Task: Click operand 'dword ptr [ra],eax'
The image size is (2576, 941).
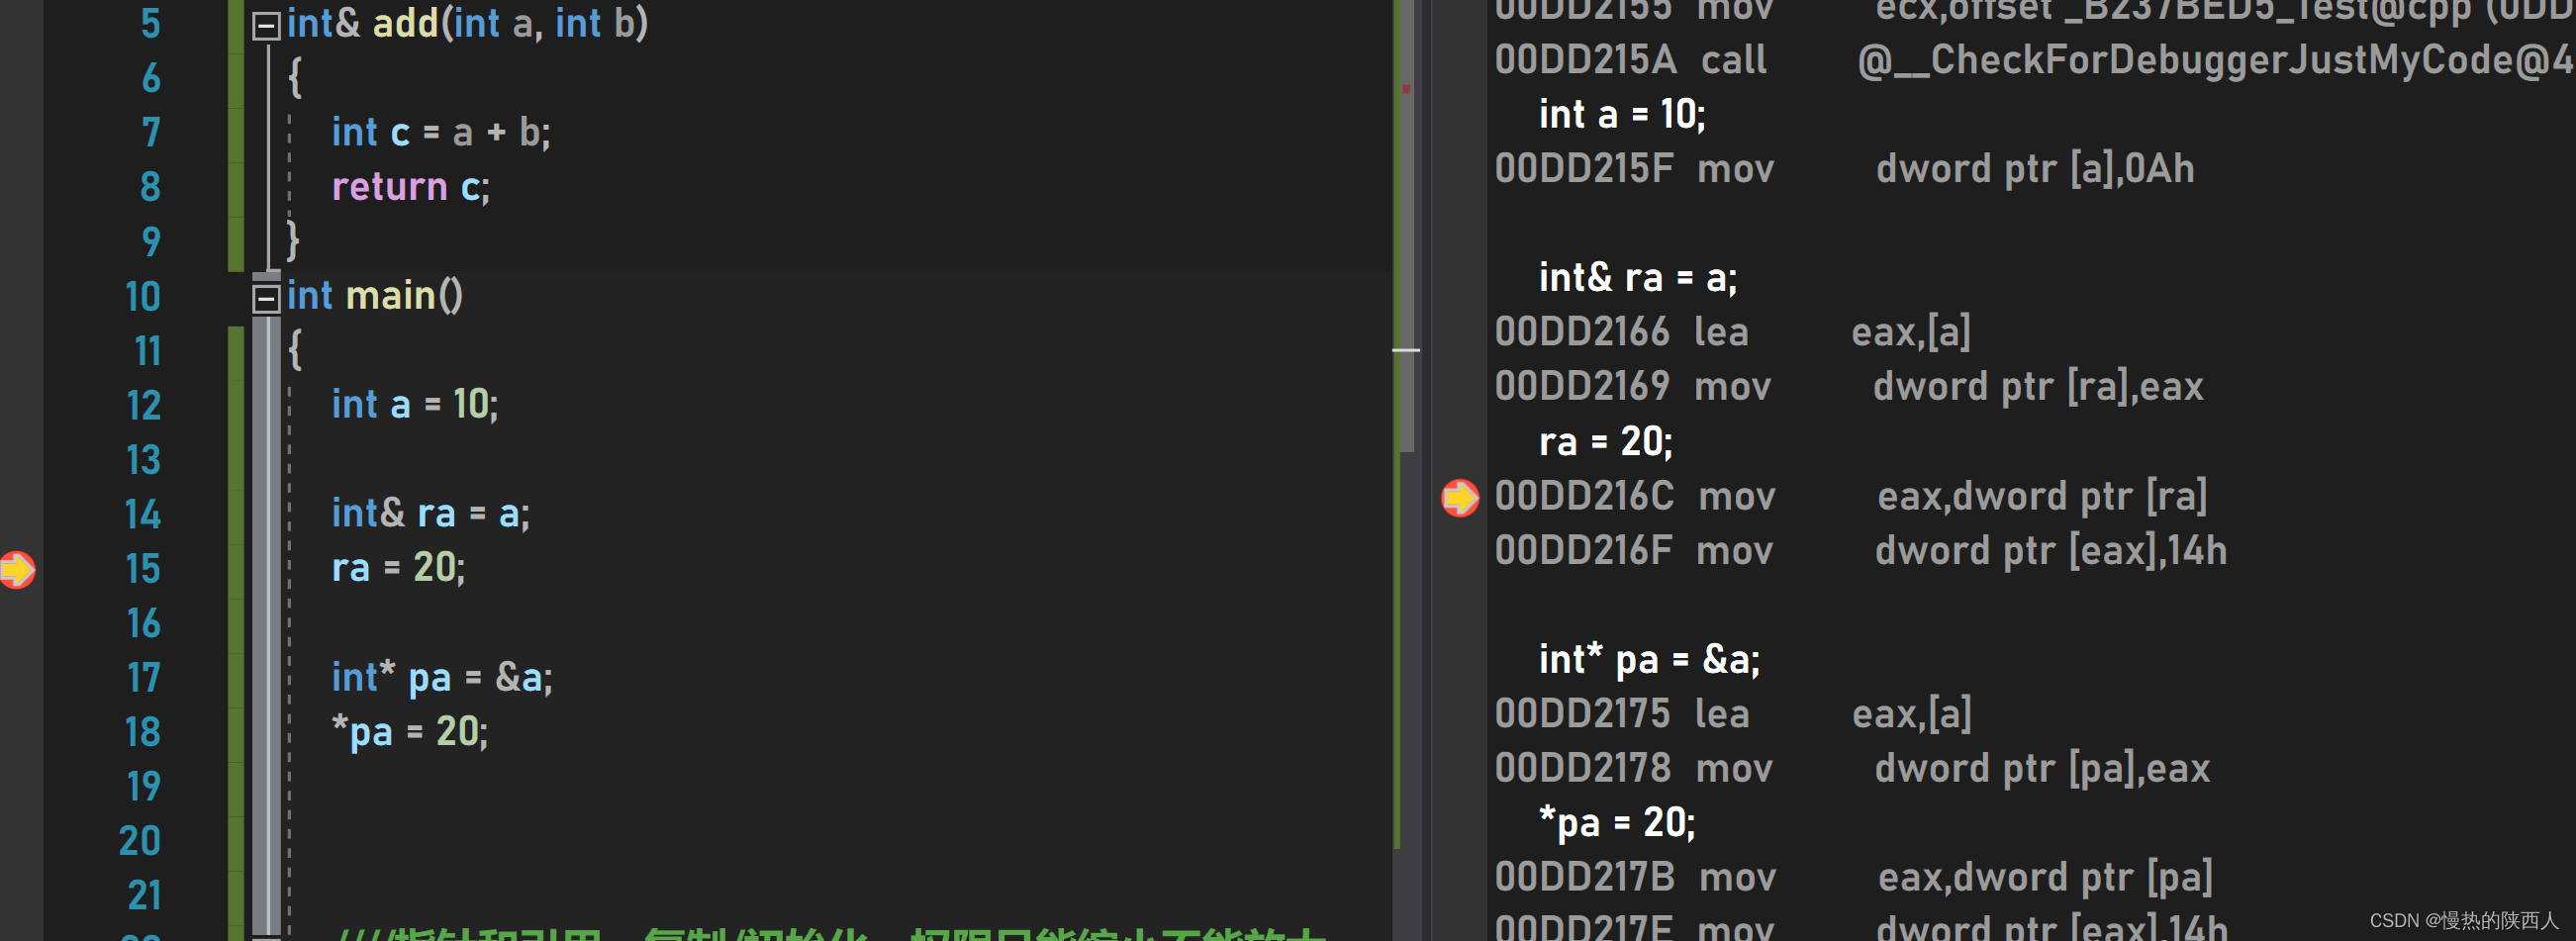Action: 2038,388
